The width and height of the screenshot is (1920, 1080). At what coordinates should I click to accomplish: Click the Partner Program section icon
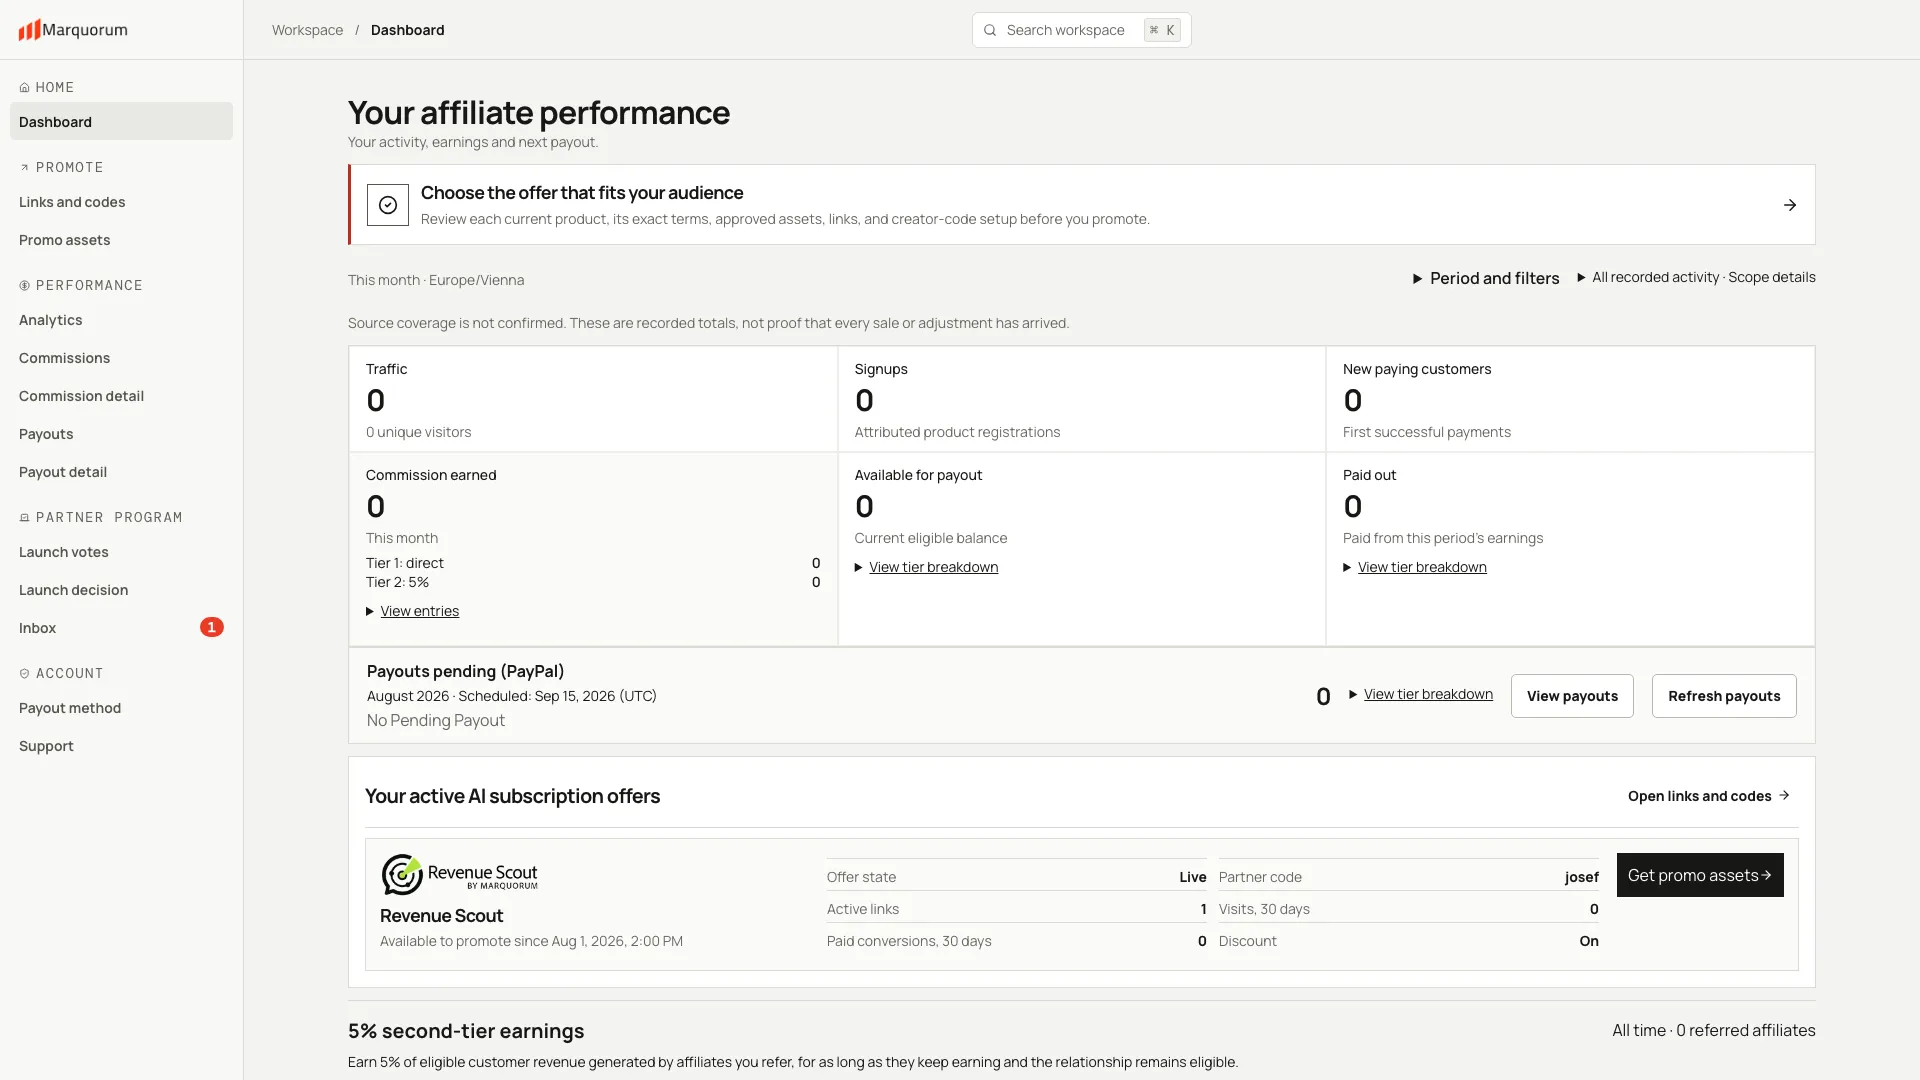(24, 518)
